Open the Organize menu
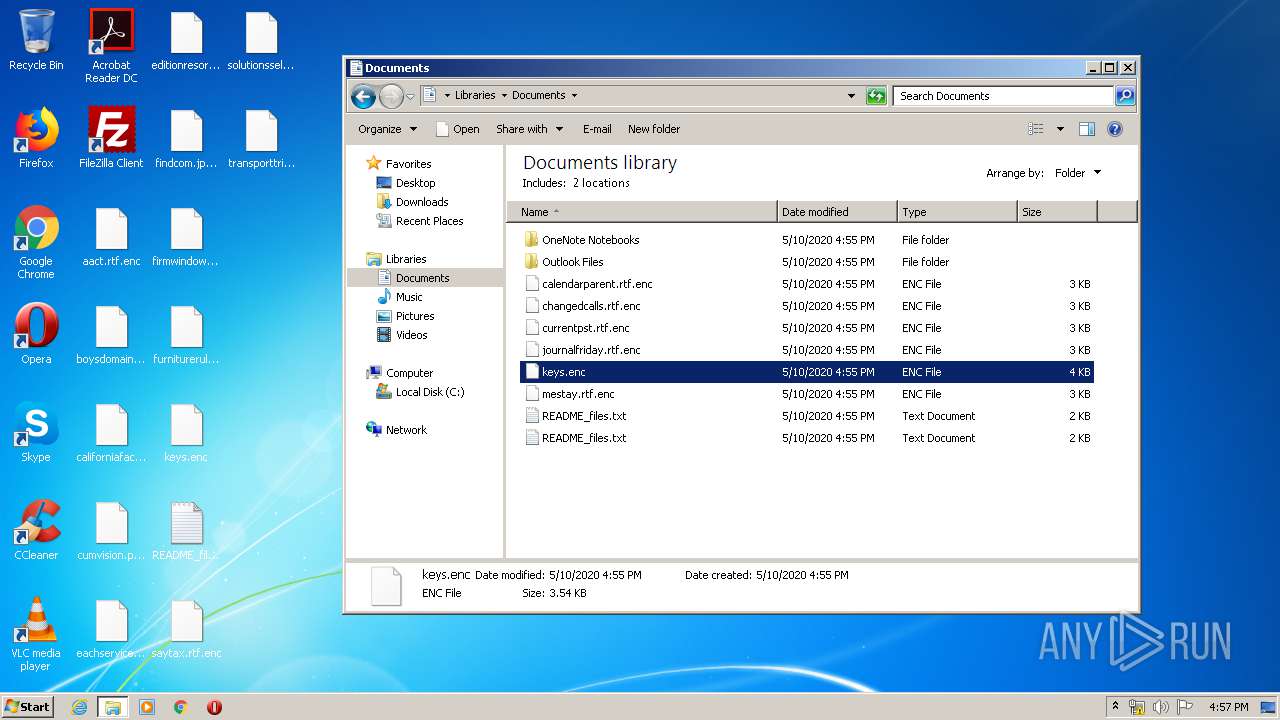The width and height of the screenshot is (1280, 720). 387,129
